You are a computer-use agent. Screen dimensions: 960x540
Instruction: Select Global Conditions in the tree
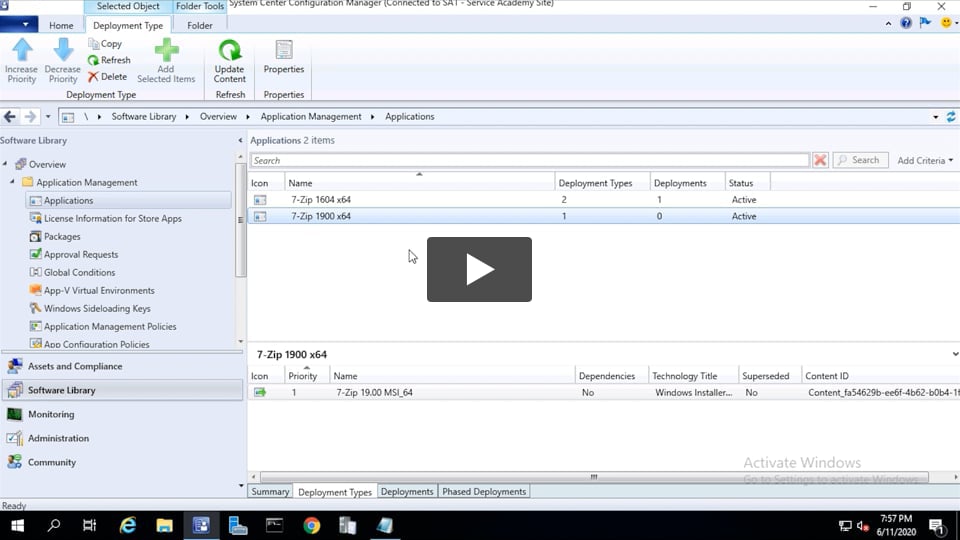(79, 273)
